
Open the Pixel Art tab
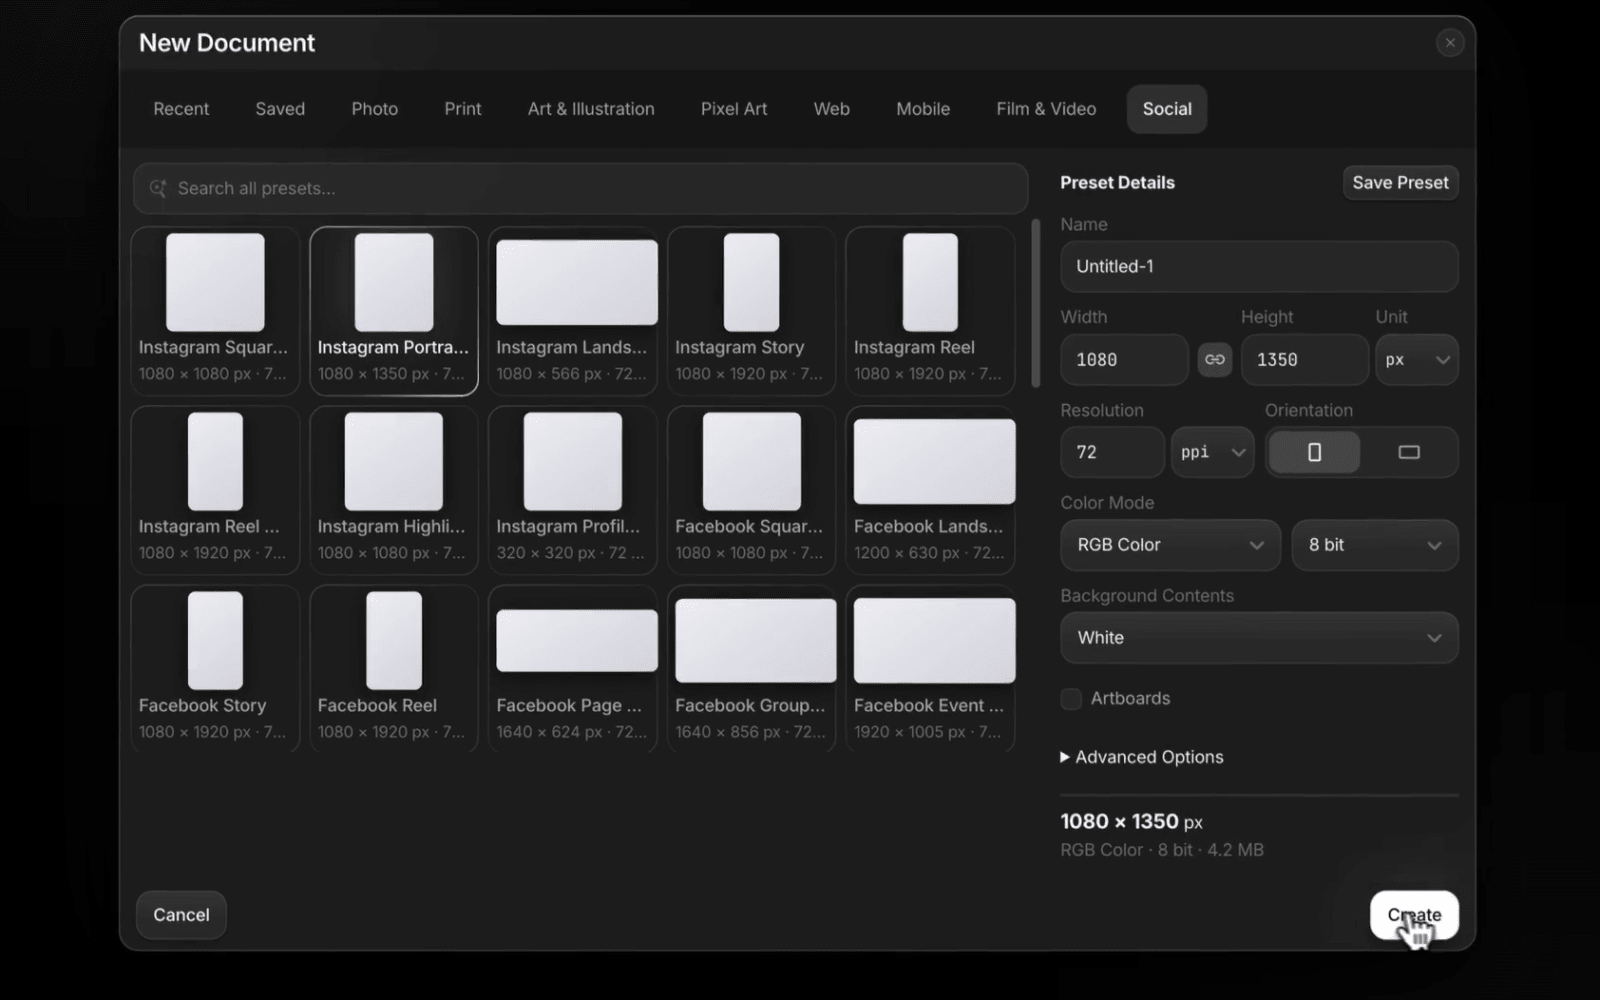(734, 109)
